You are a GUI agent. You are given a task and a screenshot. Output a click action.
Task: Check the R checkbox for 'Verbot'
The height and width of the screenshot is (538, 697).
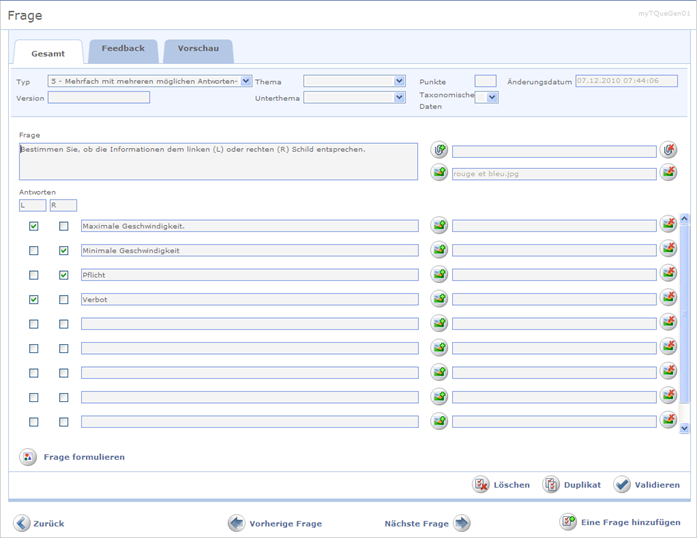tap(64, 299)
